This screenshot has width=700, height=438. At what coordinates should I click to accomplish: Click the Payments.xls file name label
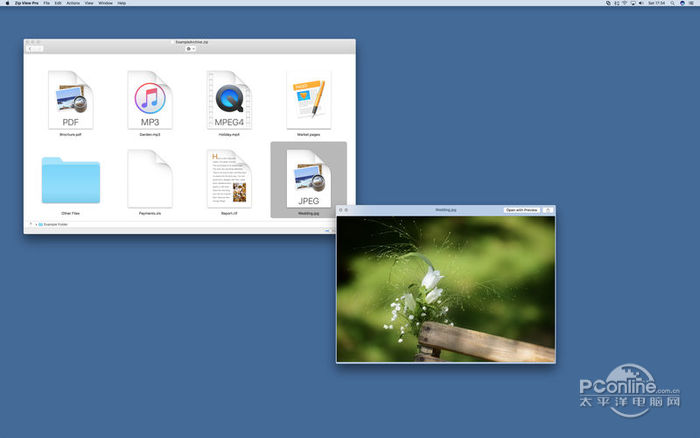coord(150,213)
